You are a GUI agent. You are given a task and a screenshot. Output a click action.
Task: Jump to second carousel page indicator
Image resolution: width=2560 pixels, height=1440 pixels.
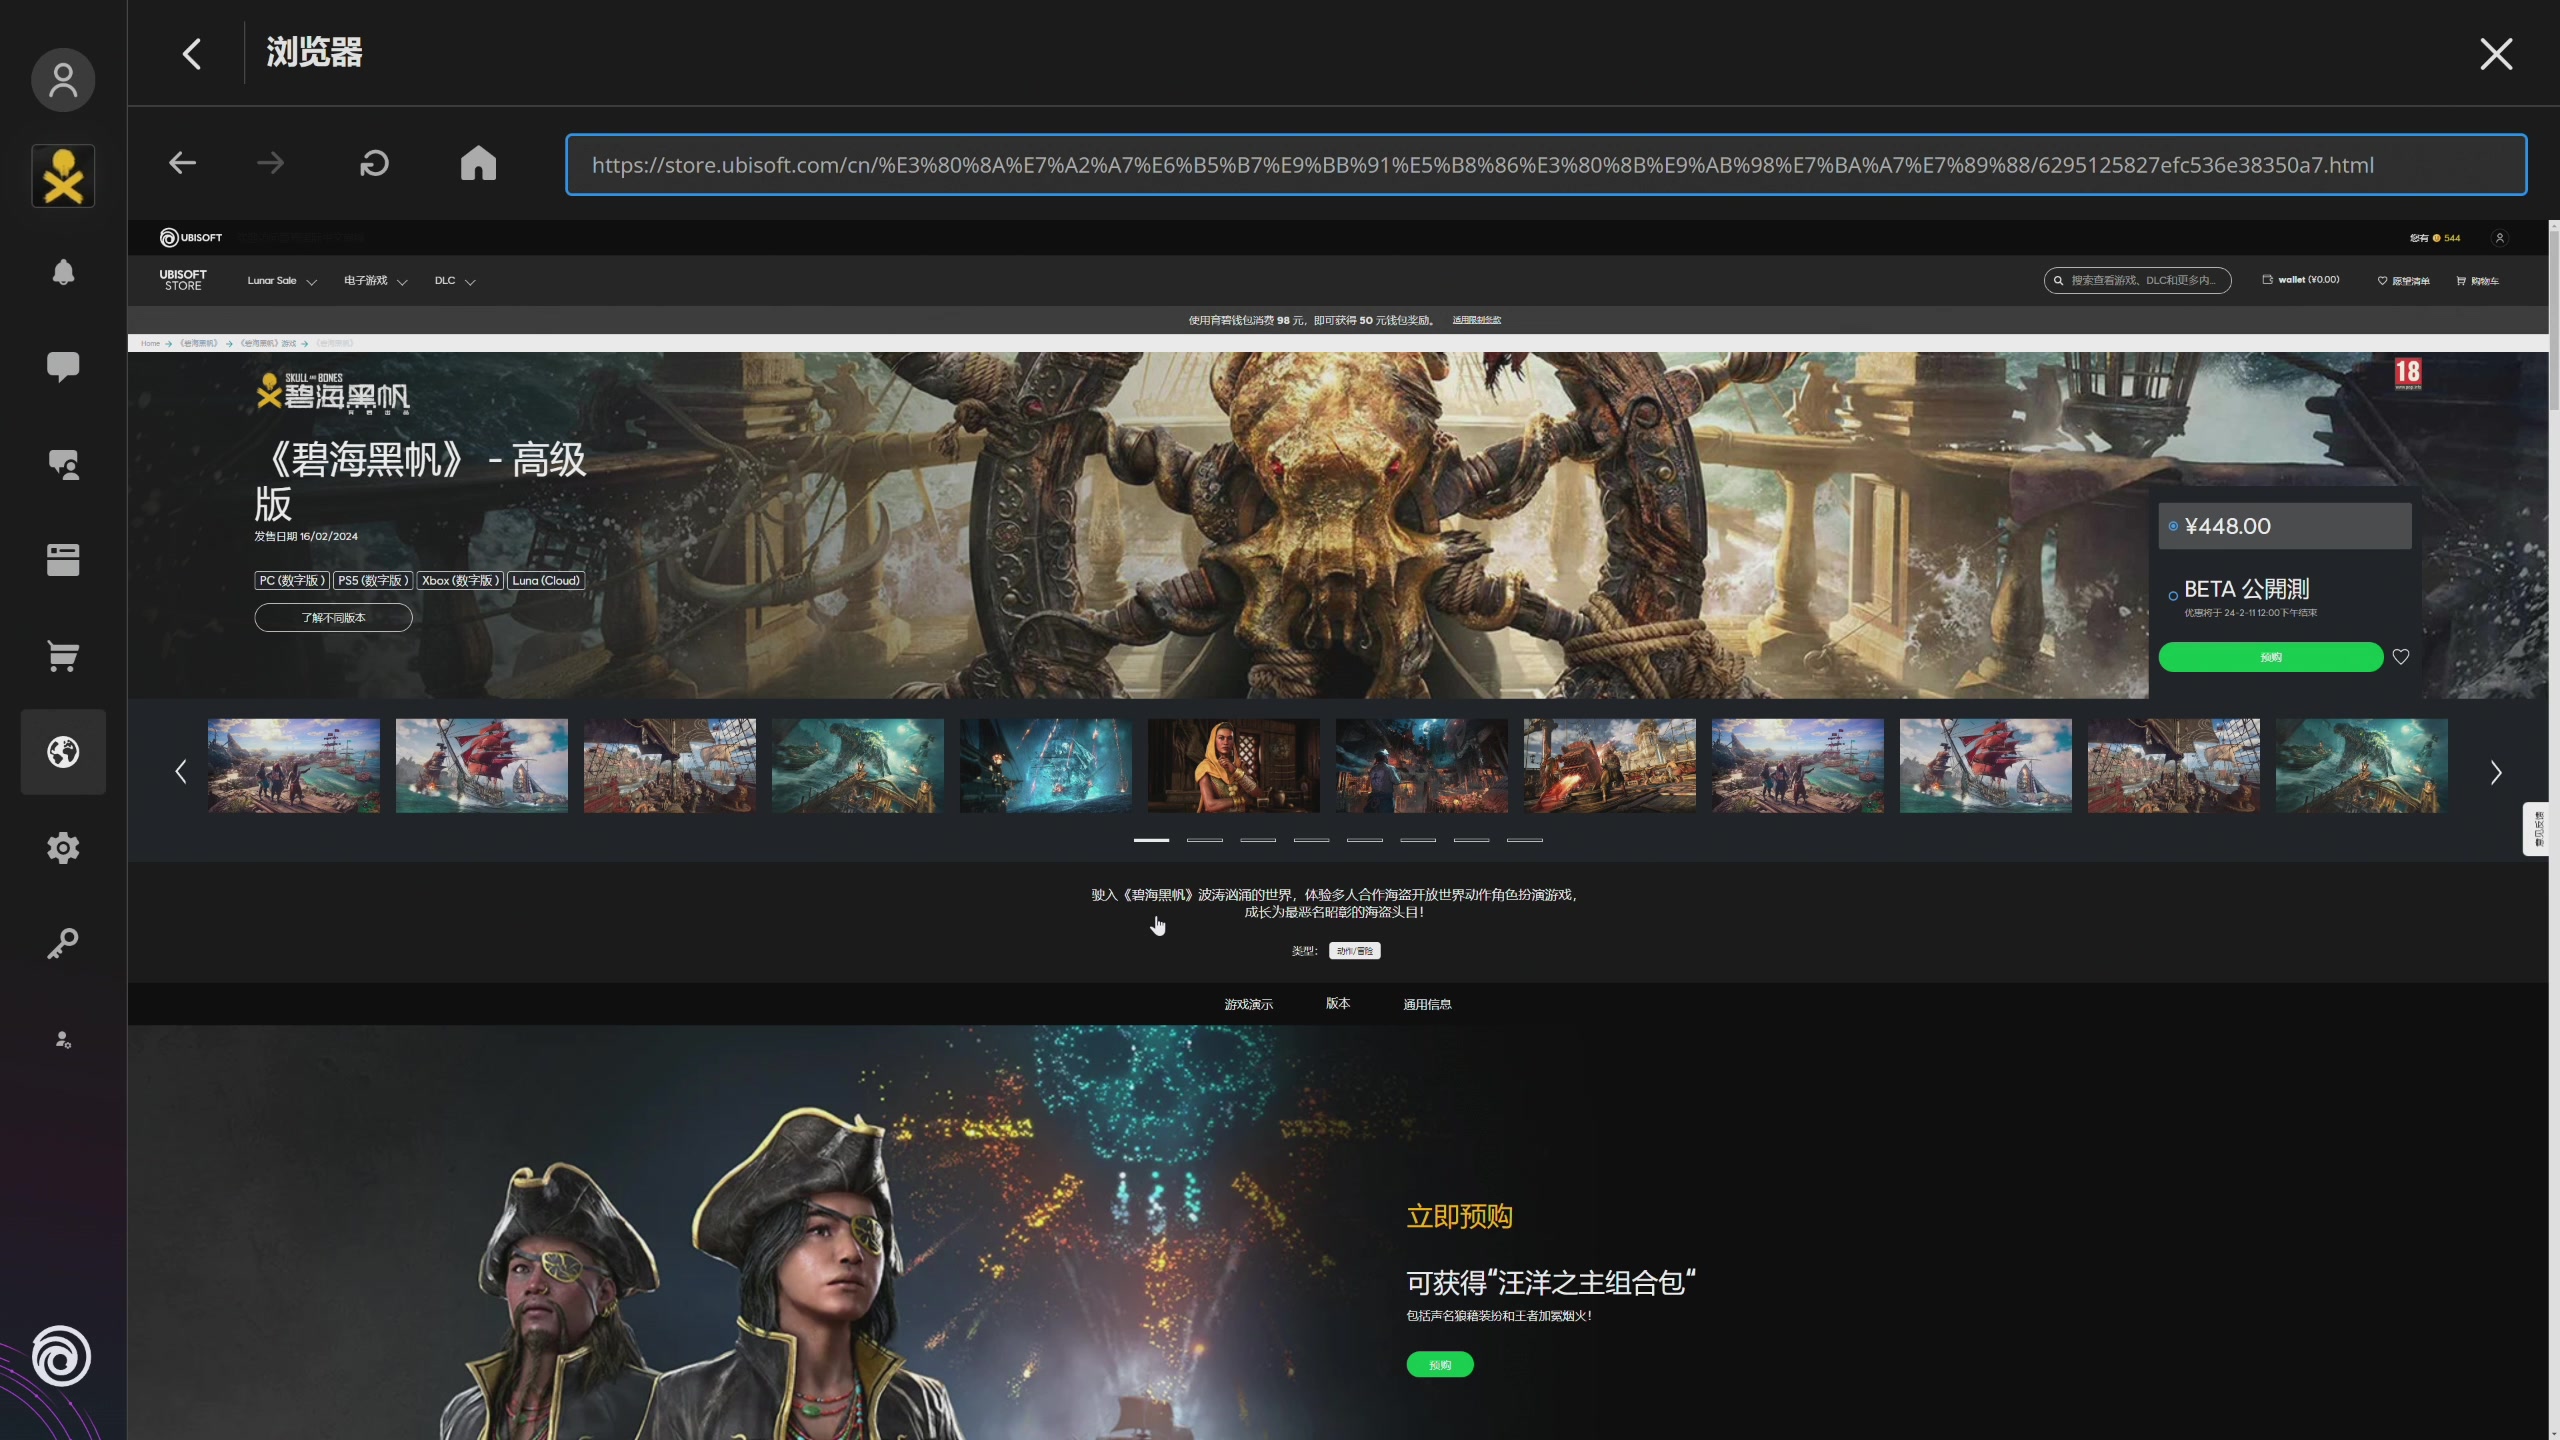click(x=1205, y=840)
